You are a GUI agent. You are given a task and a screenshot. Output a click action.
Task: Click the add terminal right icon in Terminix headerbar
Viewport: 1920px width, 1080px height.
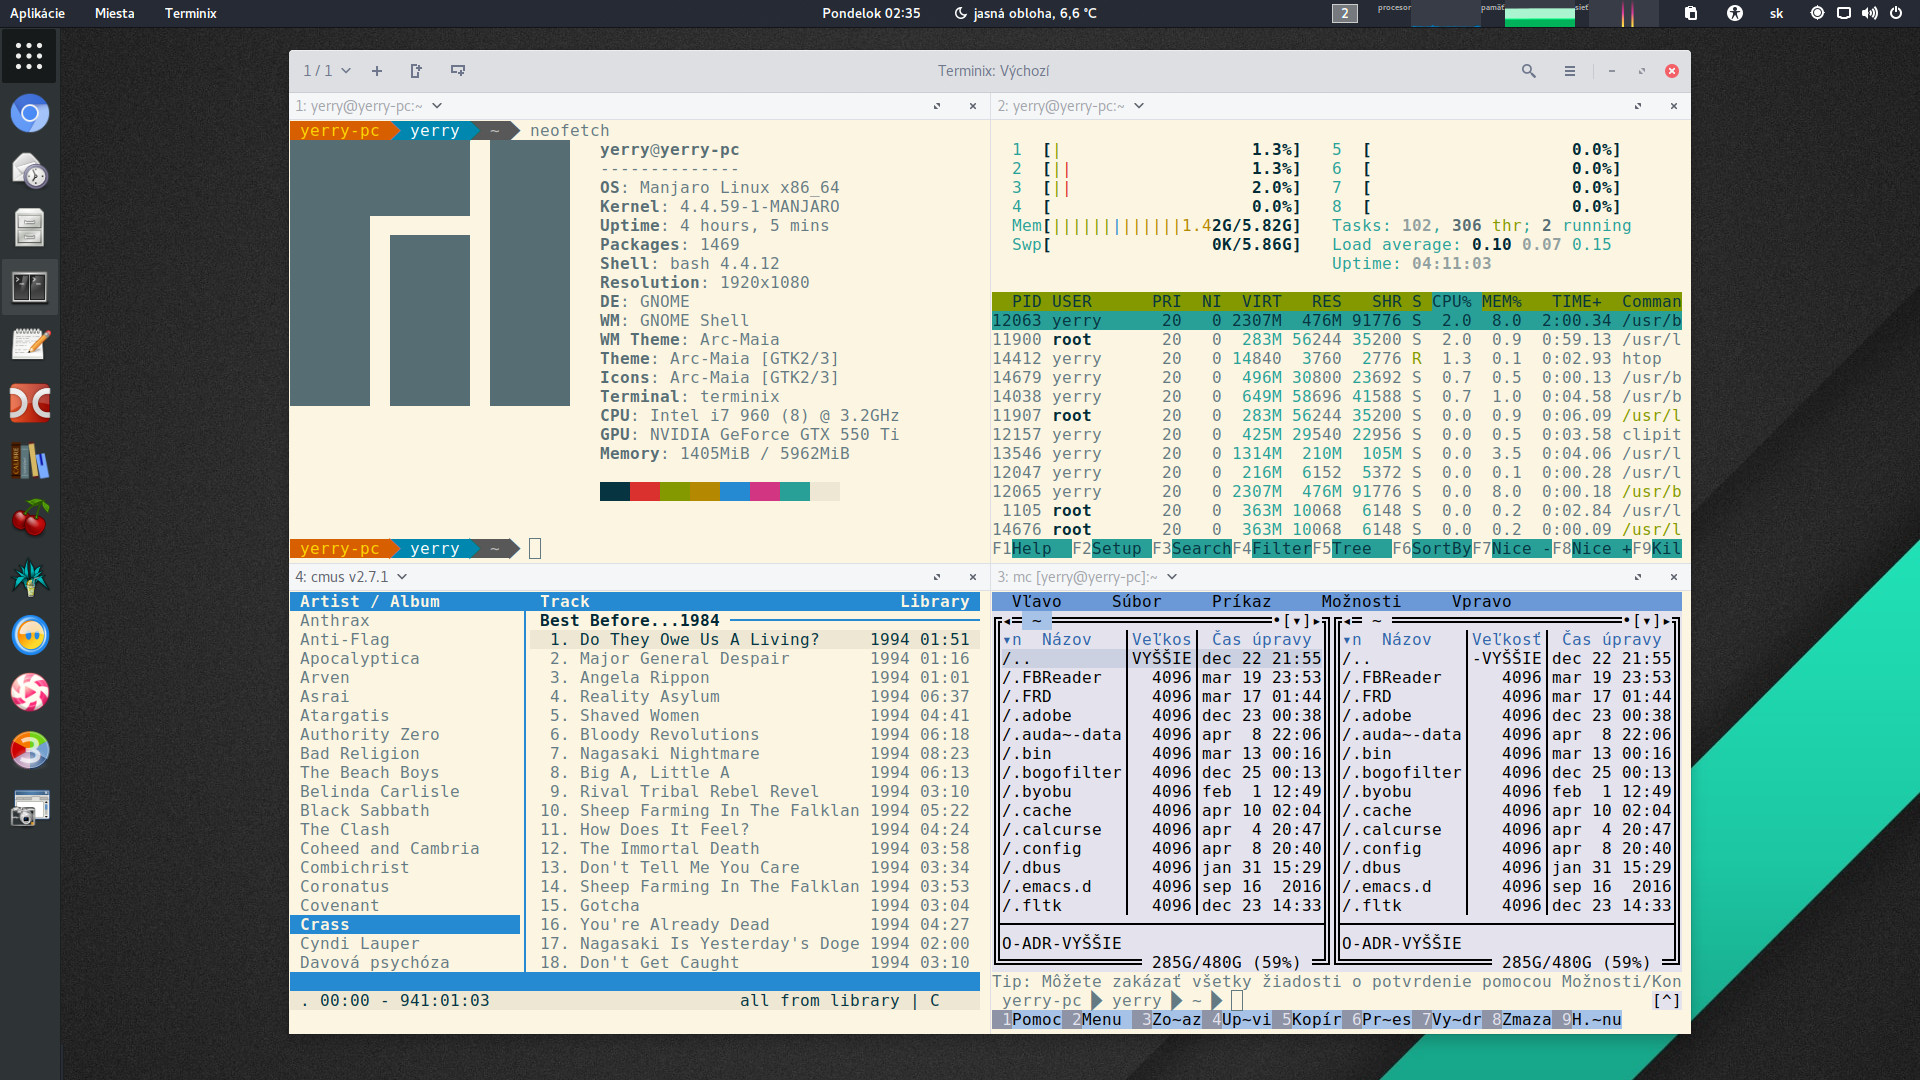click(x=416, y=71)
